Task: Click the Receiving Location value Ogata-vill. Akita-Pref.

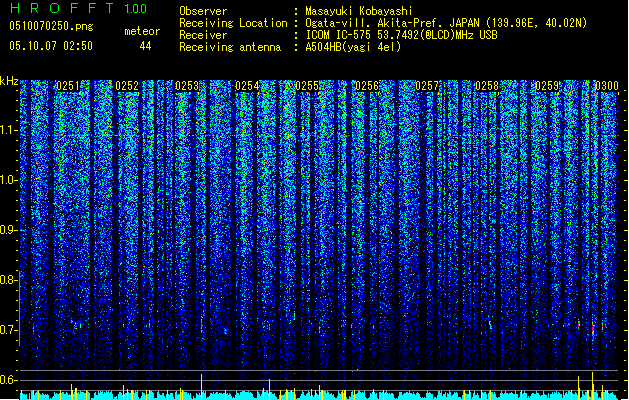Action: tap(375, 23)
